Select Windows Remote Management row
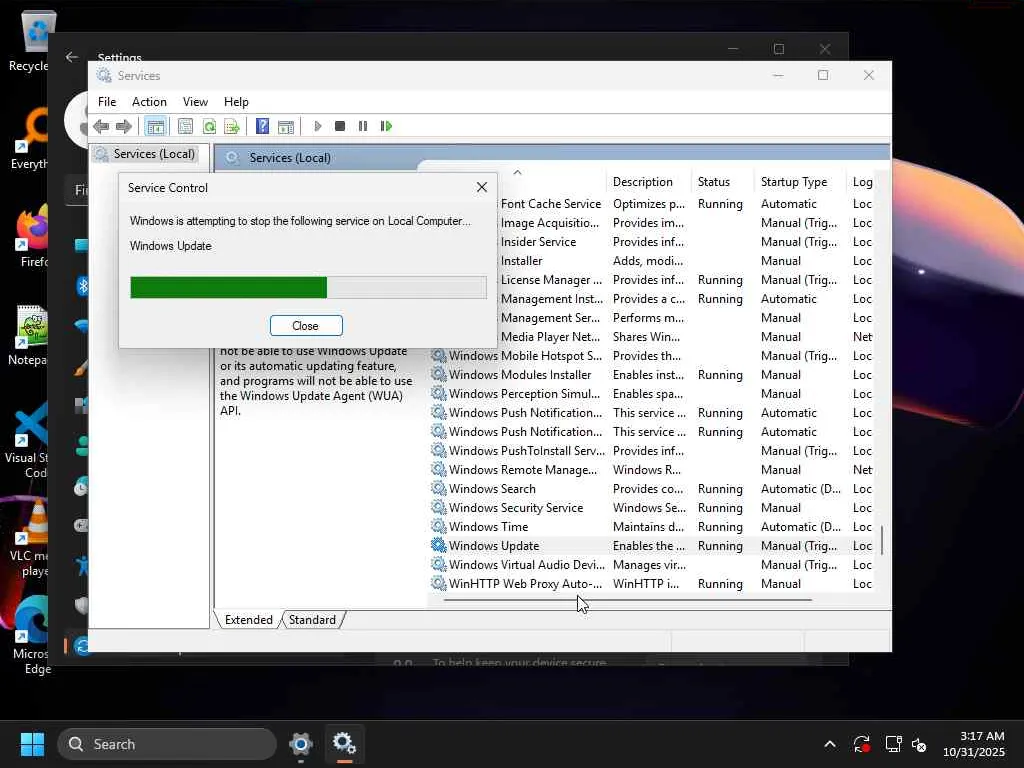The height and width of the screenshot is (768, 1024). pos(652,470)
